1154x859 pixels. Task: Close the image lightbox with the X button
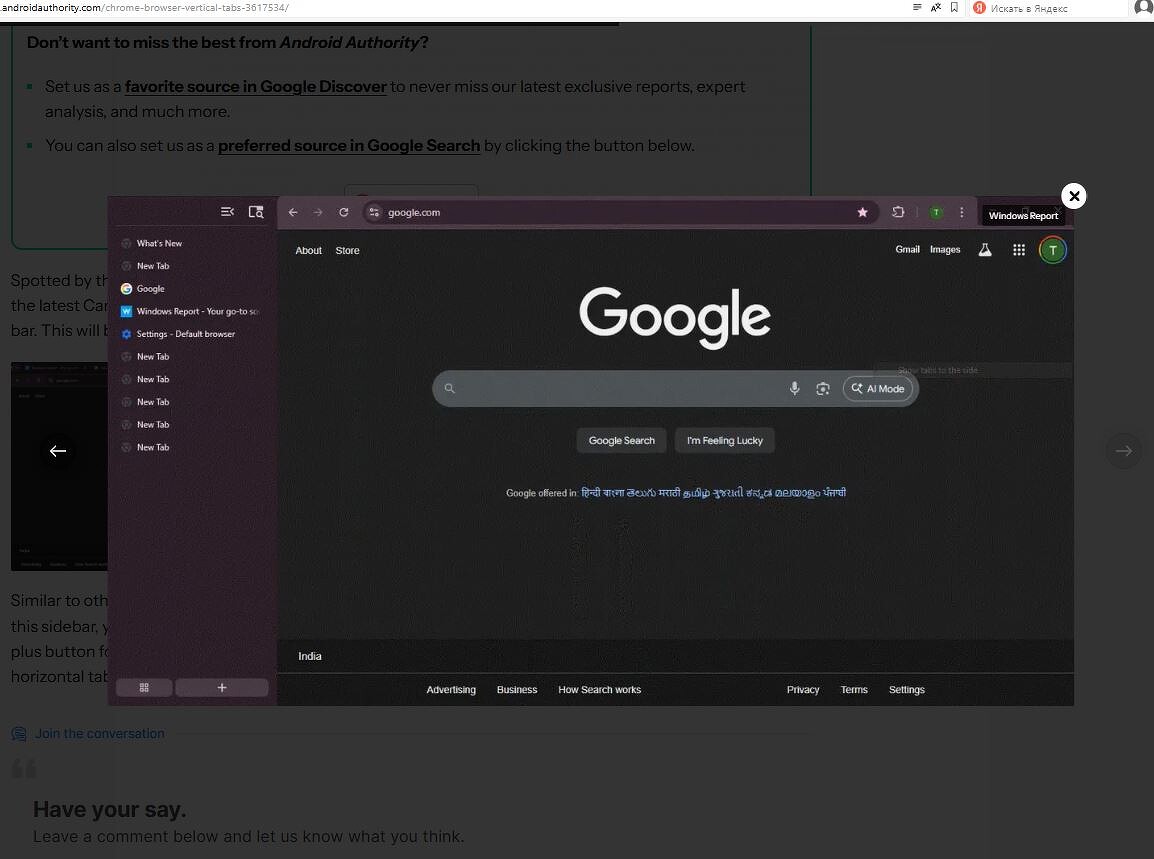pos(1073,196)
